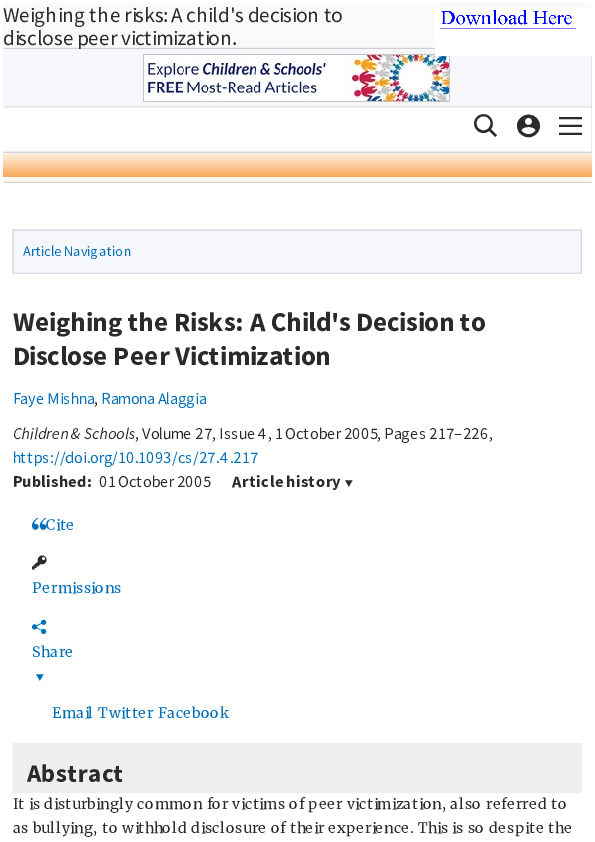This screenshot has width=595, height=842.
Task: Select author Ramona Alaggia
Action: [154, 398]
